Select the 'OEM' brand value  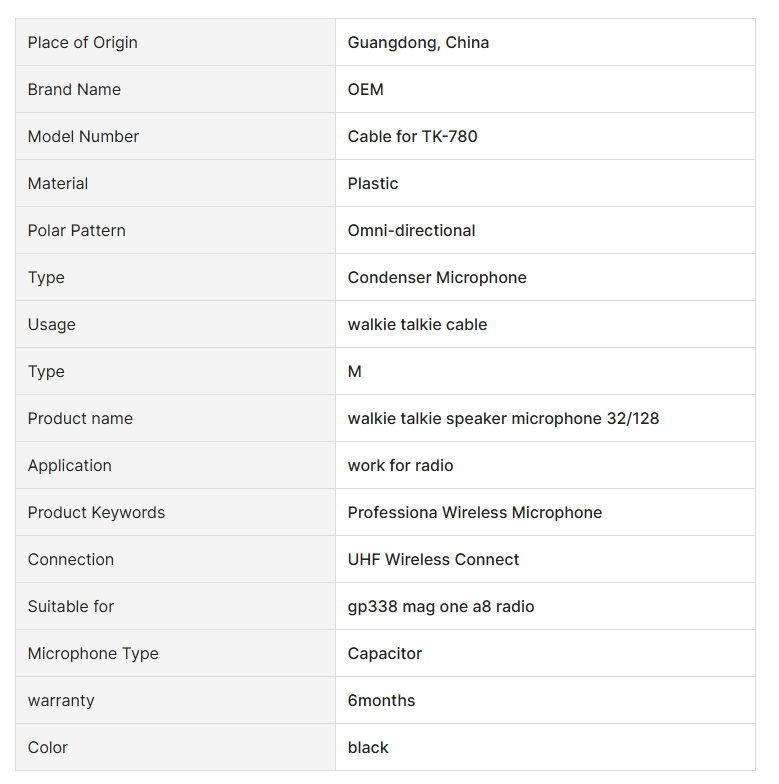coord(365,89)
